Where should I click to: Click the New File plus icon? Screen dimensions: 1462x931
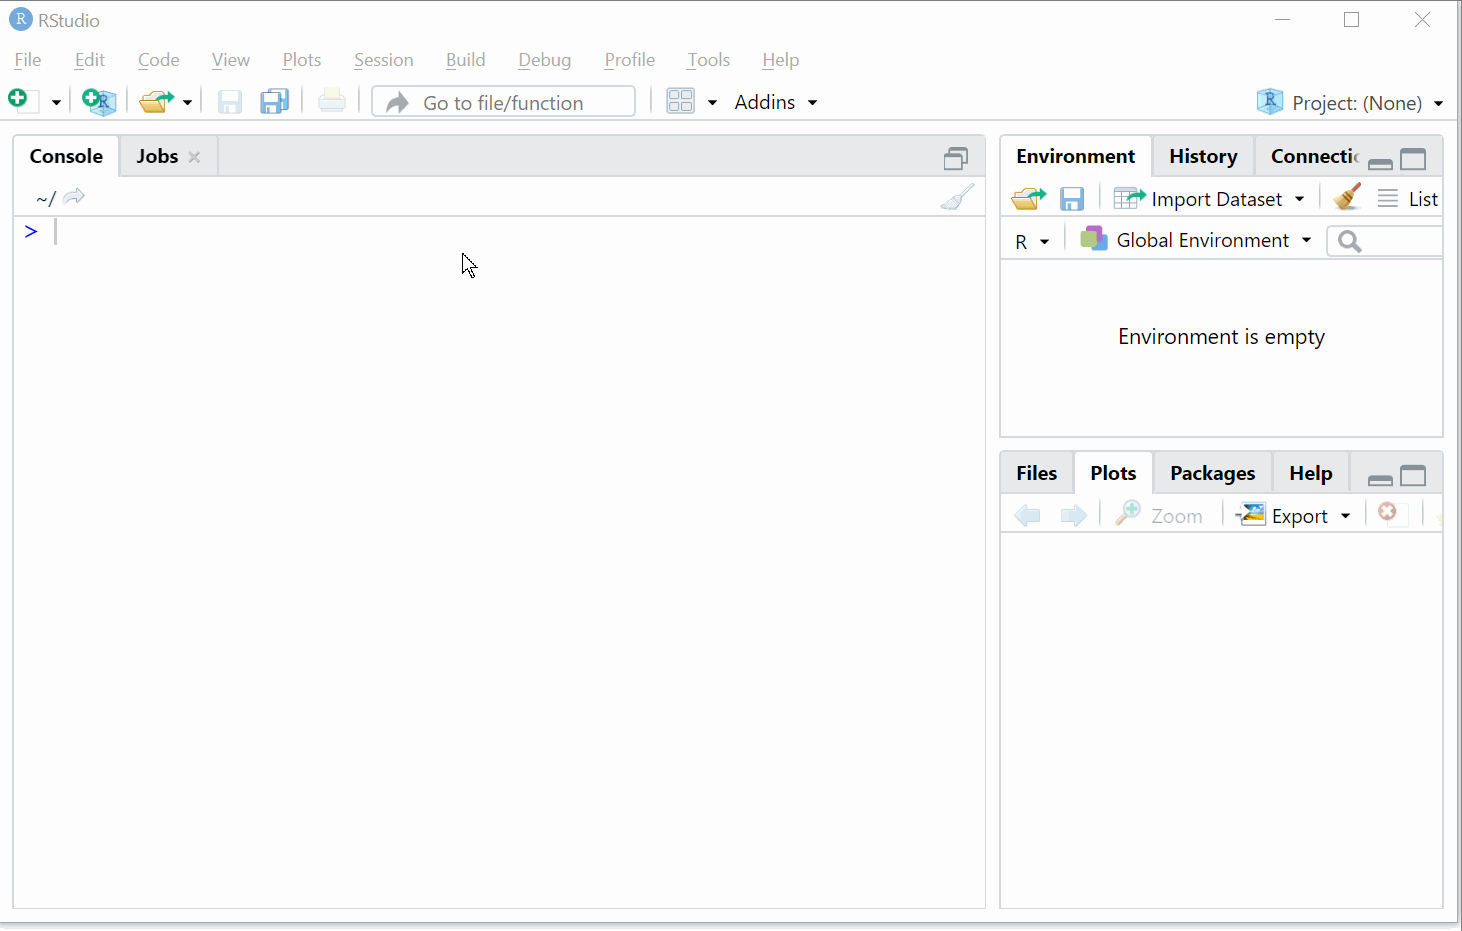click(x=22, y=101)
